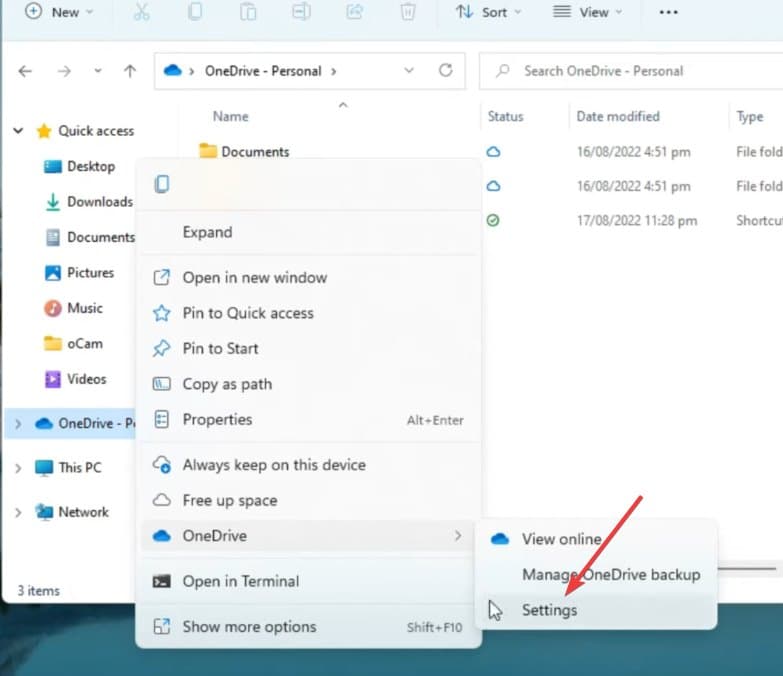This screenshot has height=676, width=783.
Task: Open Documents in the sidebar
Action: (x=90, y=237)
